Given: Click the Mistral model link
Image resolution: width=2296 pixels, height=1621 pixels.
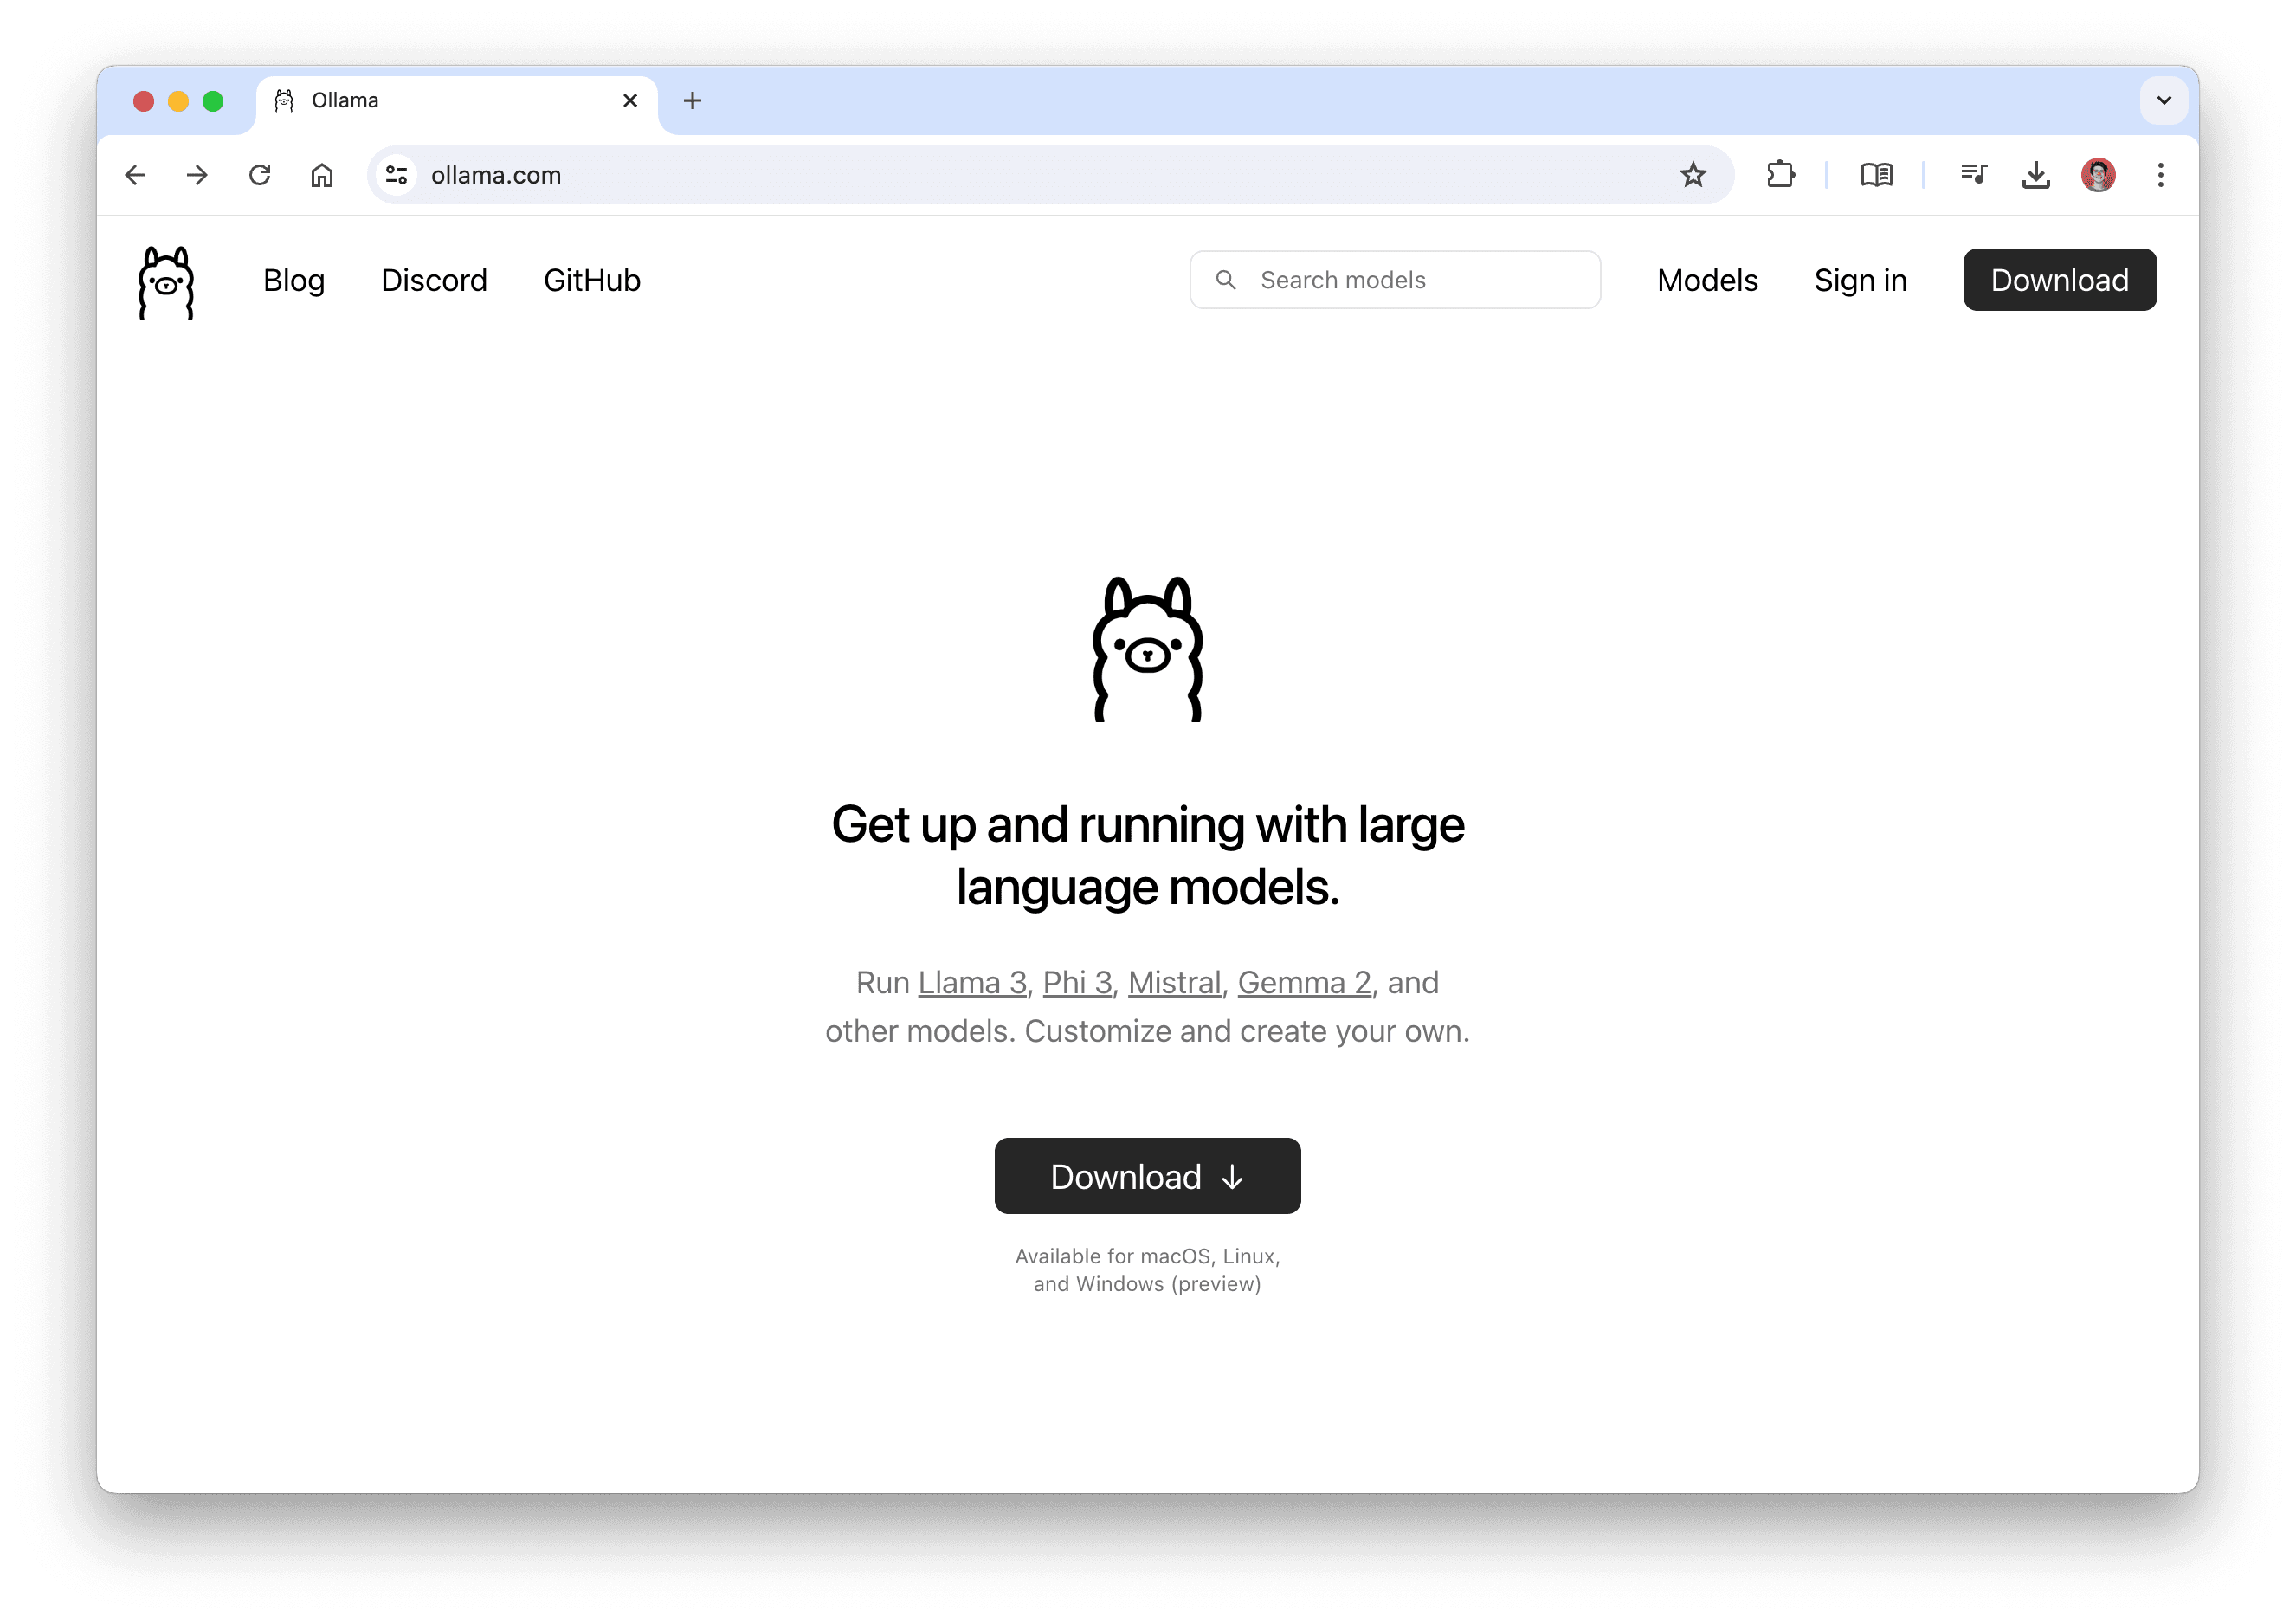Looking at the screenshot, I should click(1175, 981).
